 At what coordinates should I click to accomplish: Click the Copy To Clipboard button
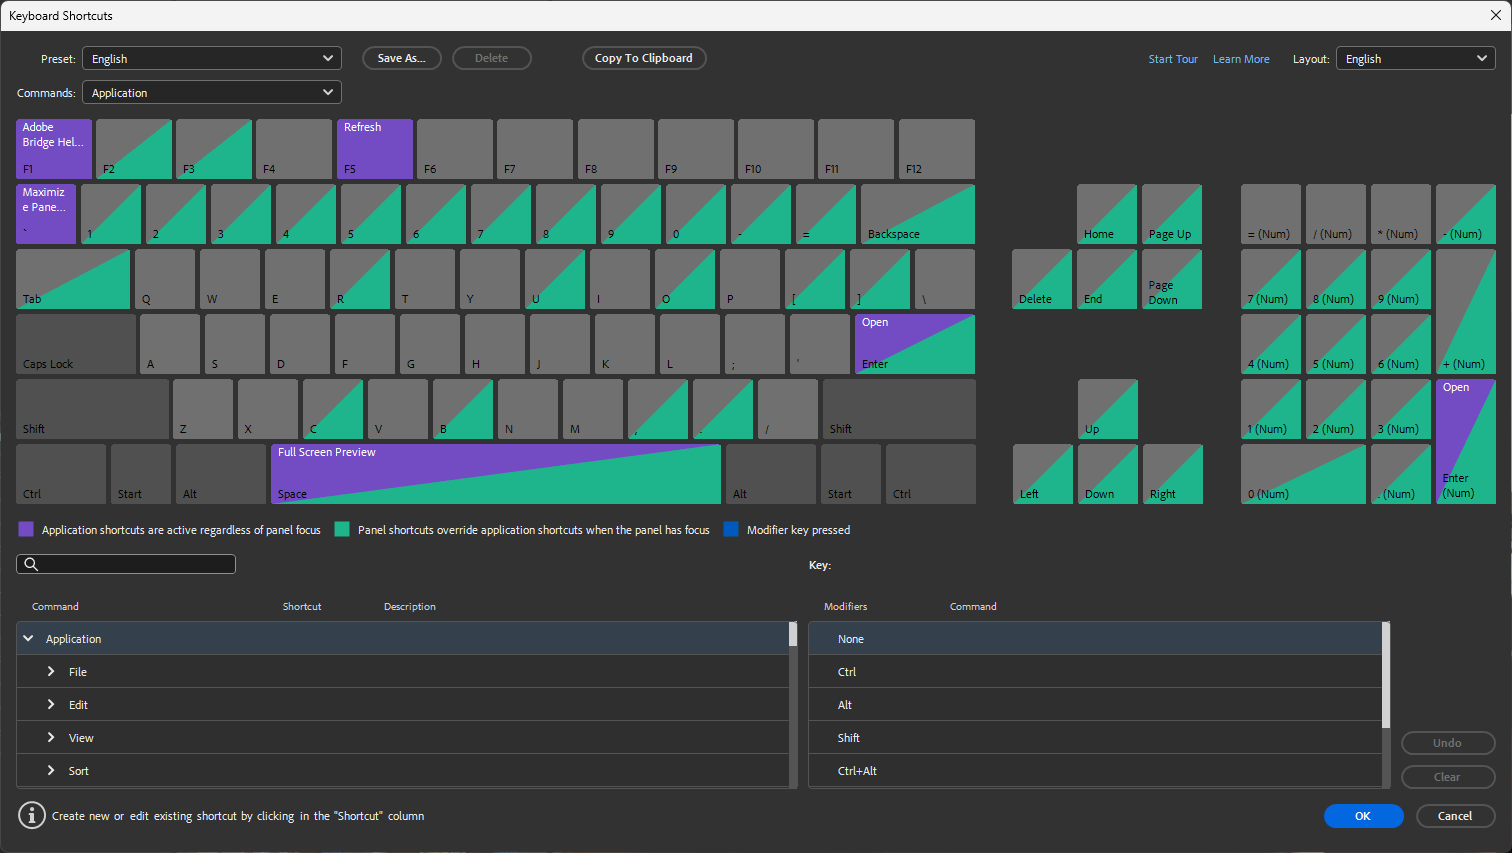point(643,57)
